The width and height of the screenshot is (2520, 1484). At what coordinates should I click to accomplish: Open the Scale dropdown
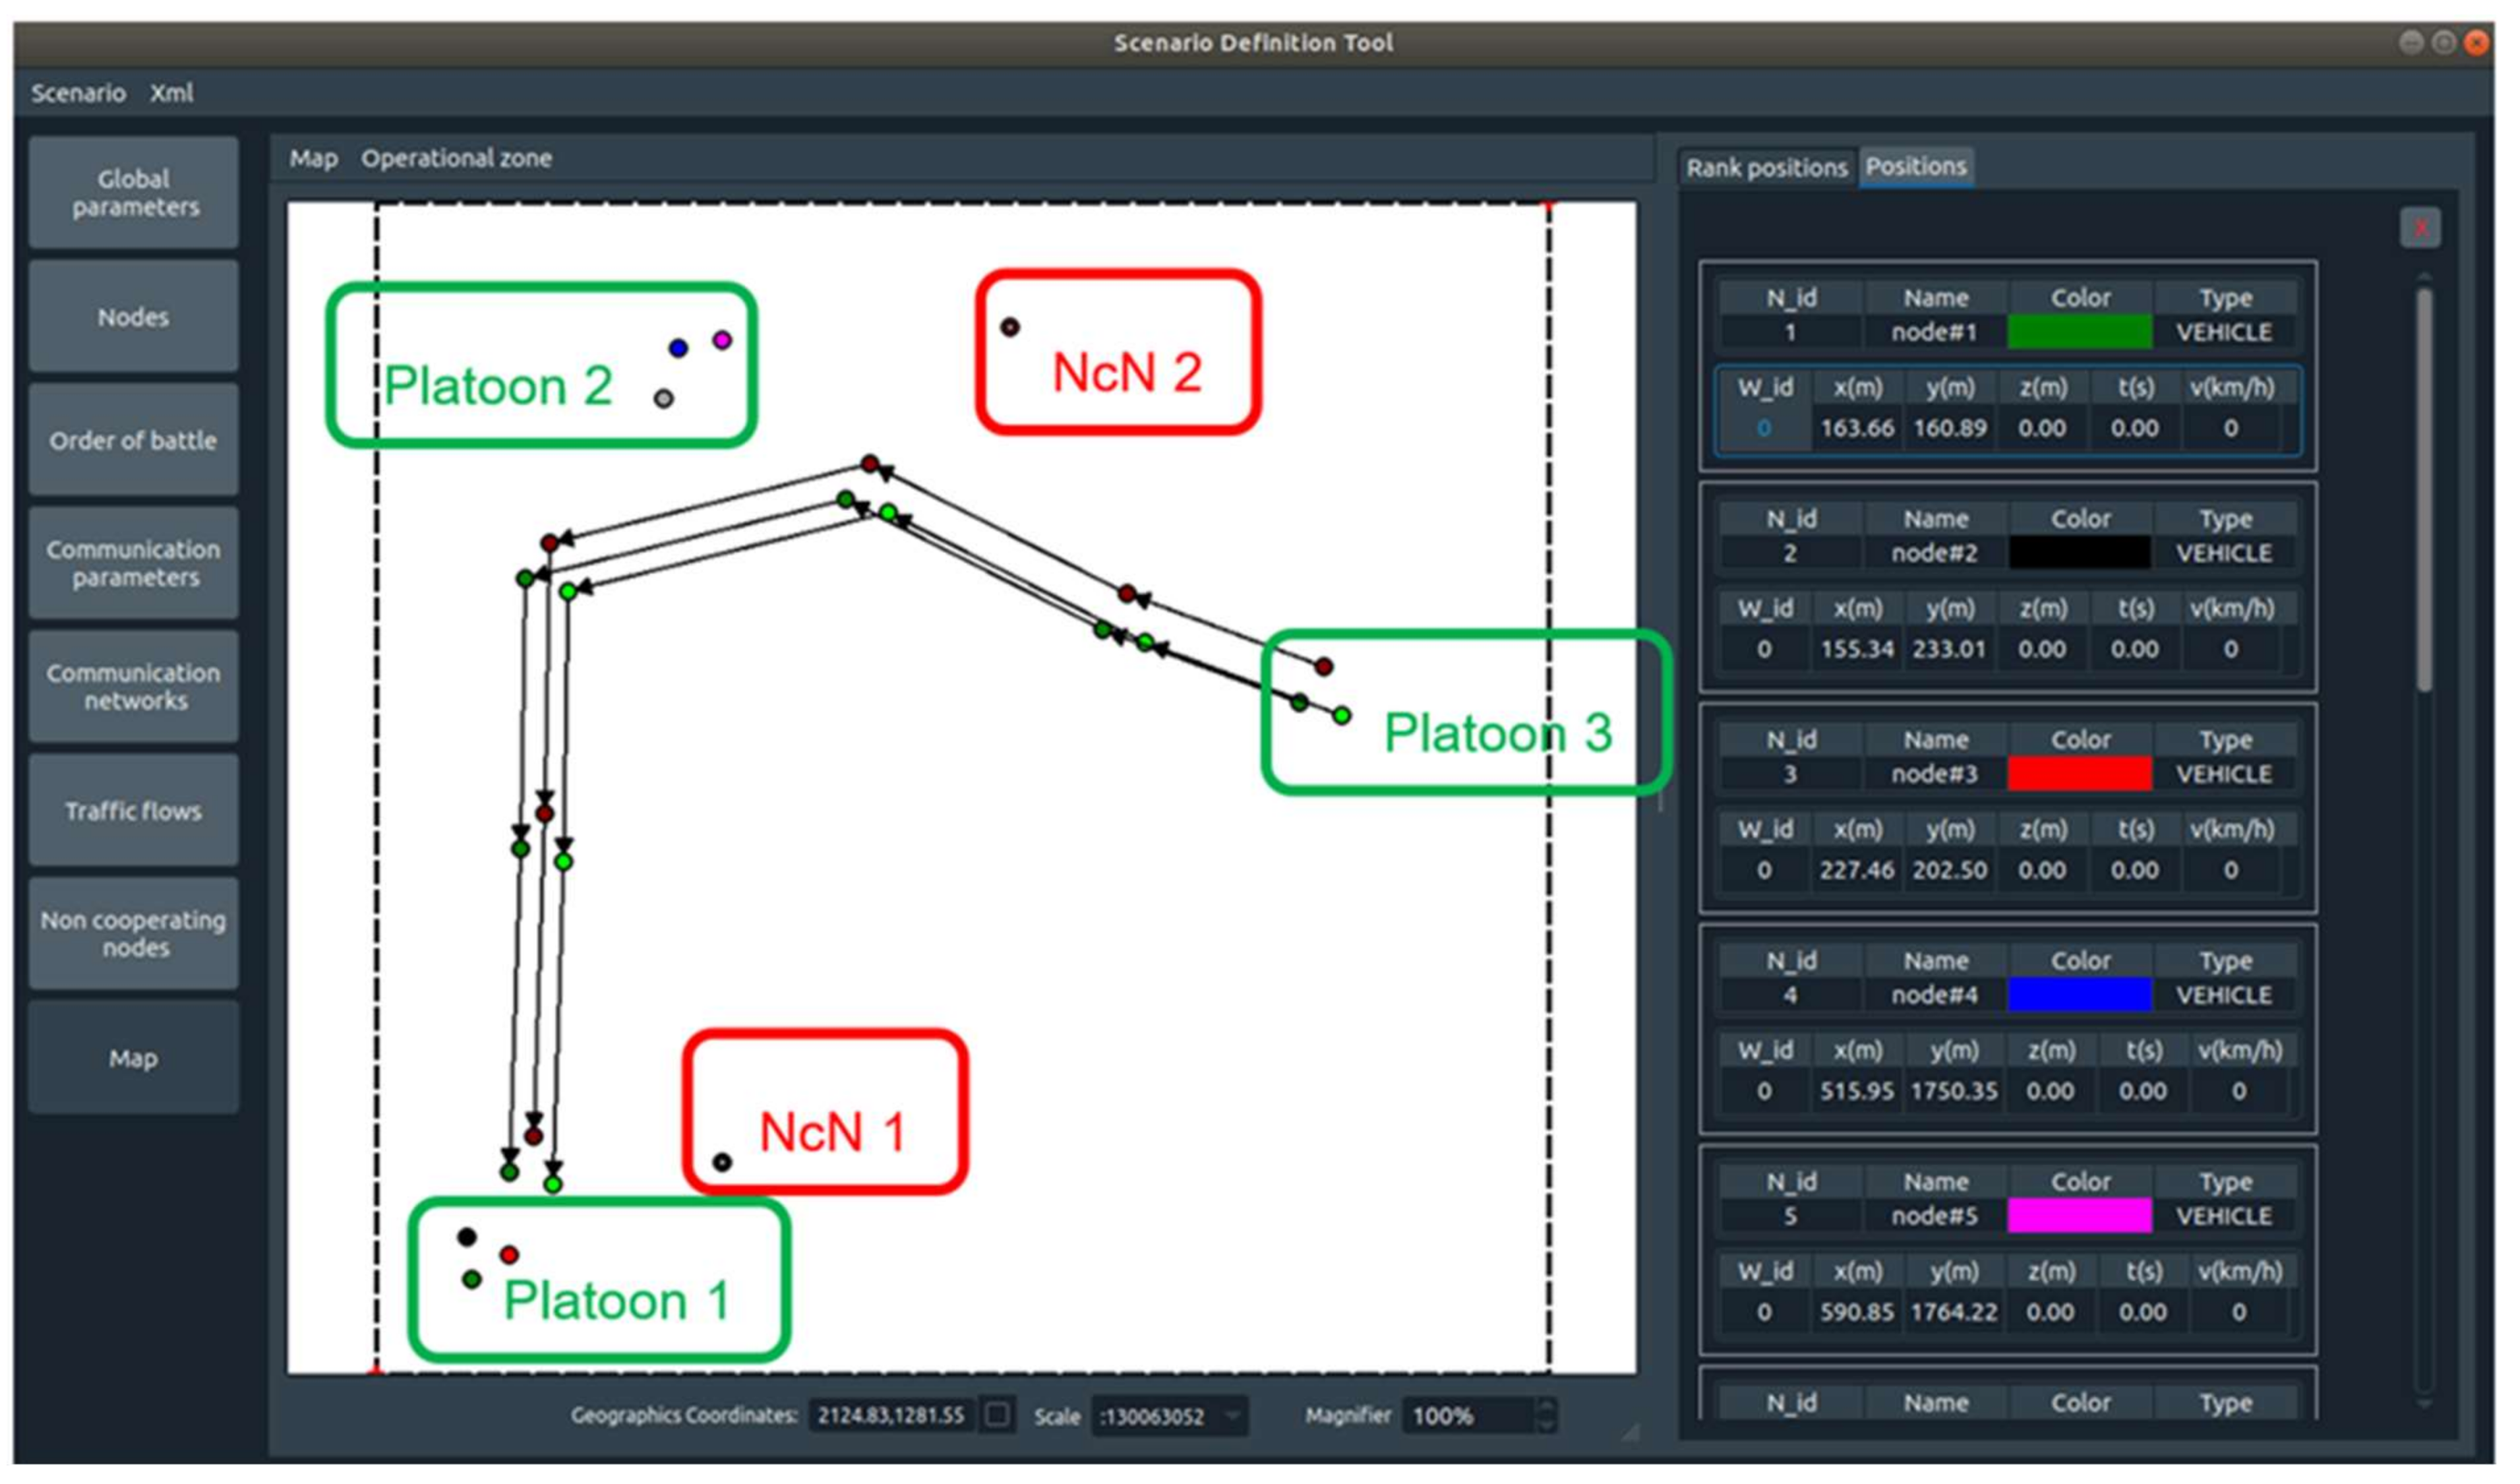pos(1232,1415)
